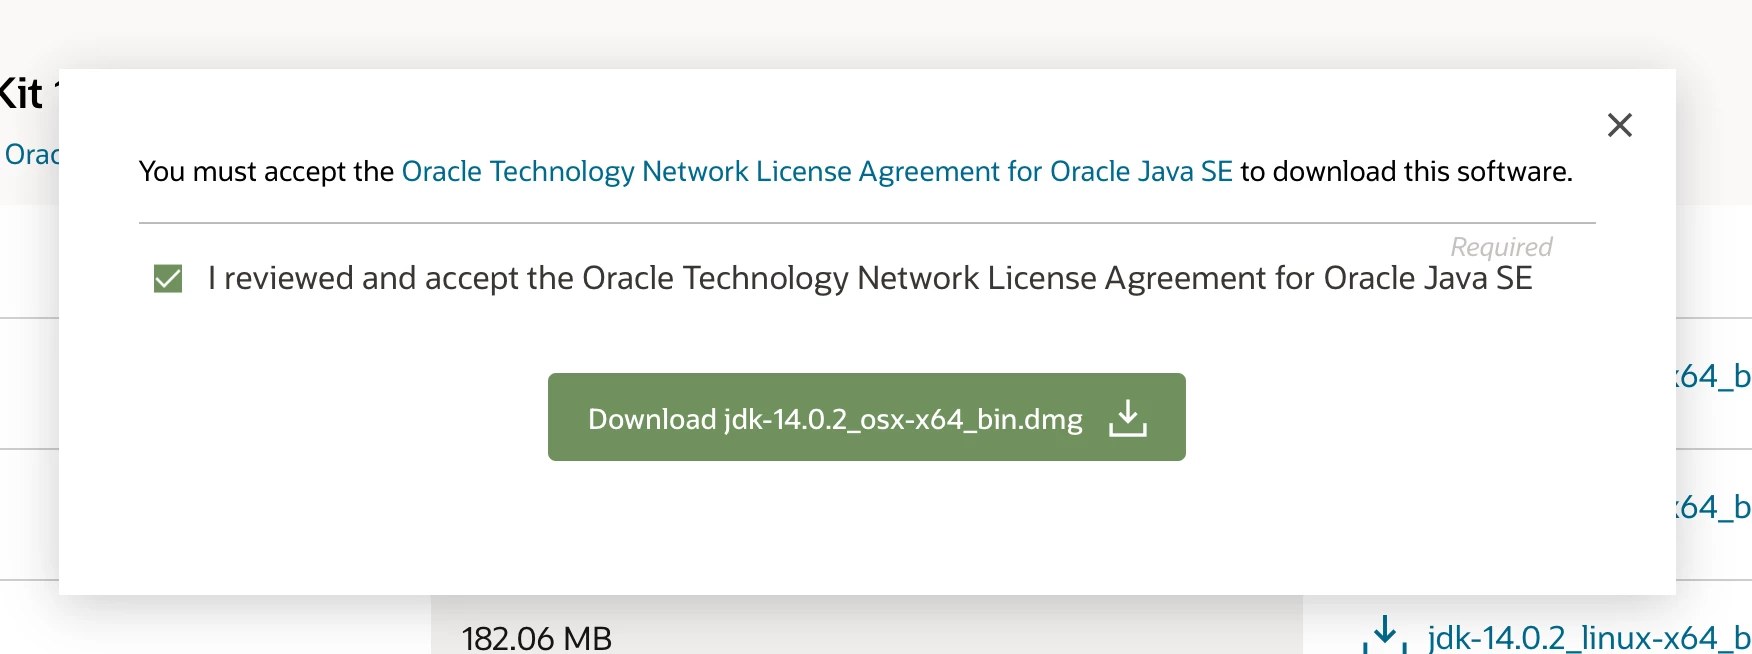
Task: Click the second cut-off "x64_b" link on the right
Action: coord(1714,507)
